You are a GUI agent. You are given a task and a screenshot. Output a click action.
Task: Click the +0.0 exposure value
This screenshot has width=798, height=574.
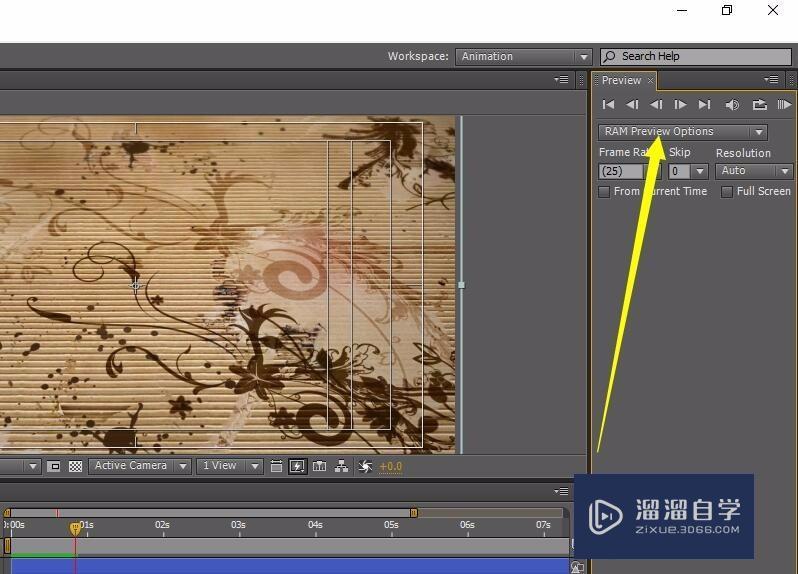tap(391, 467)
